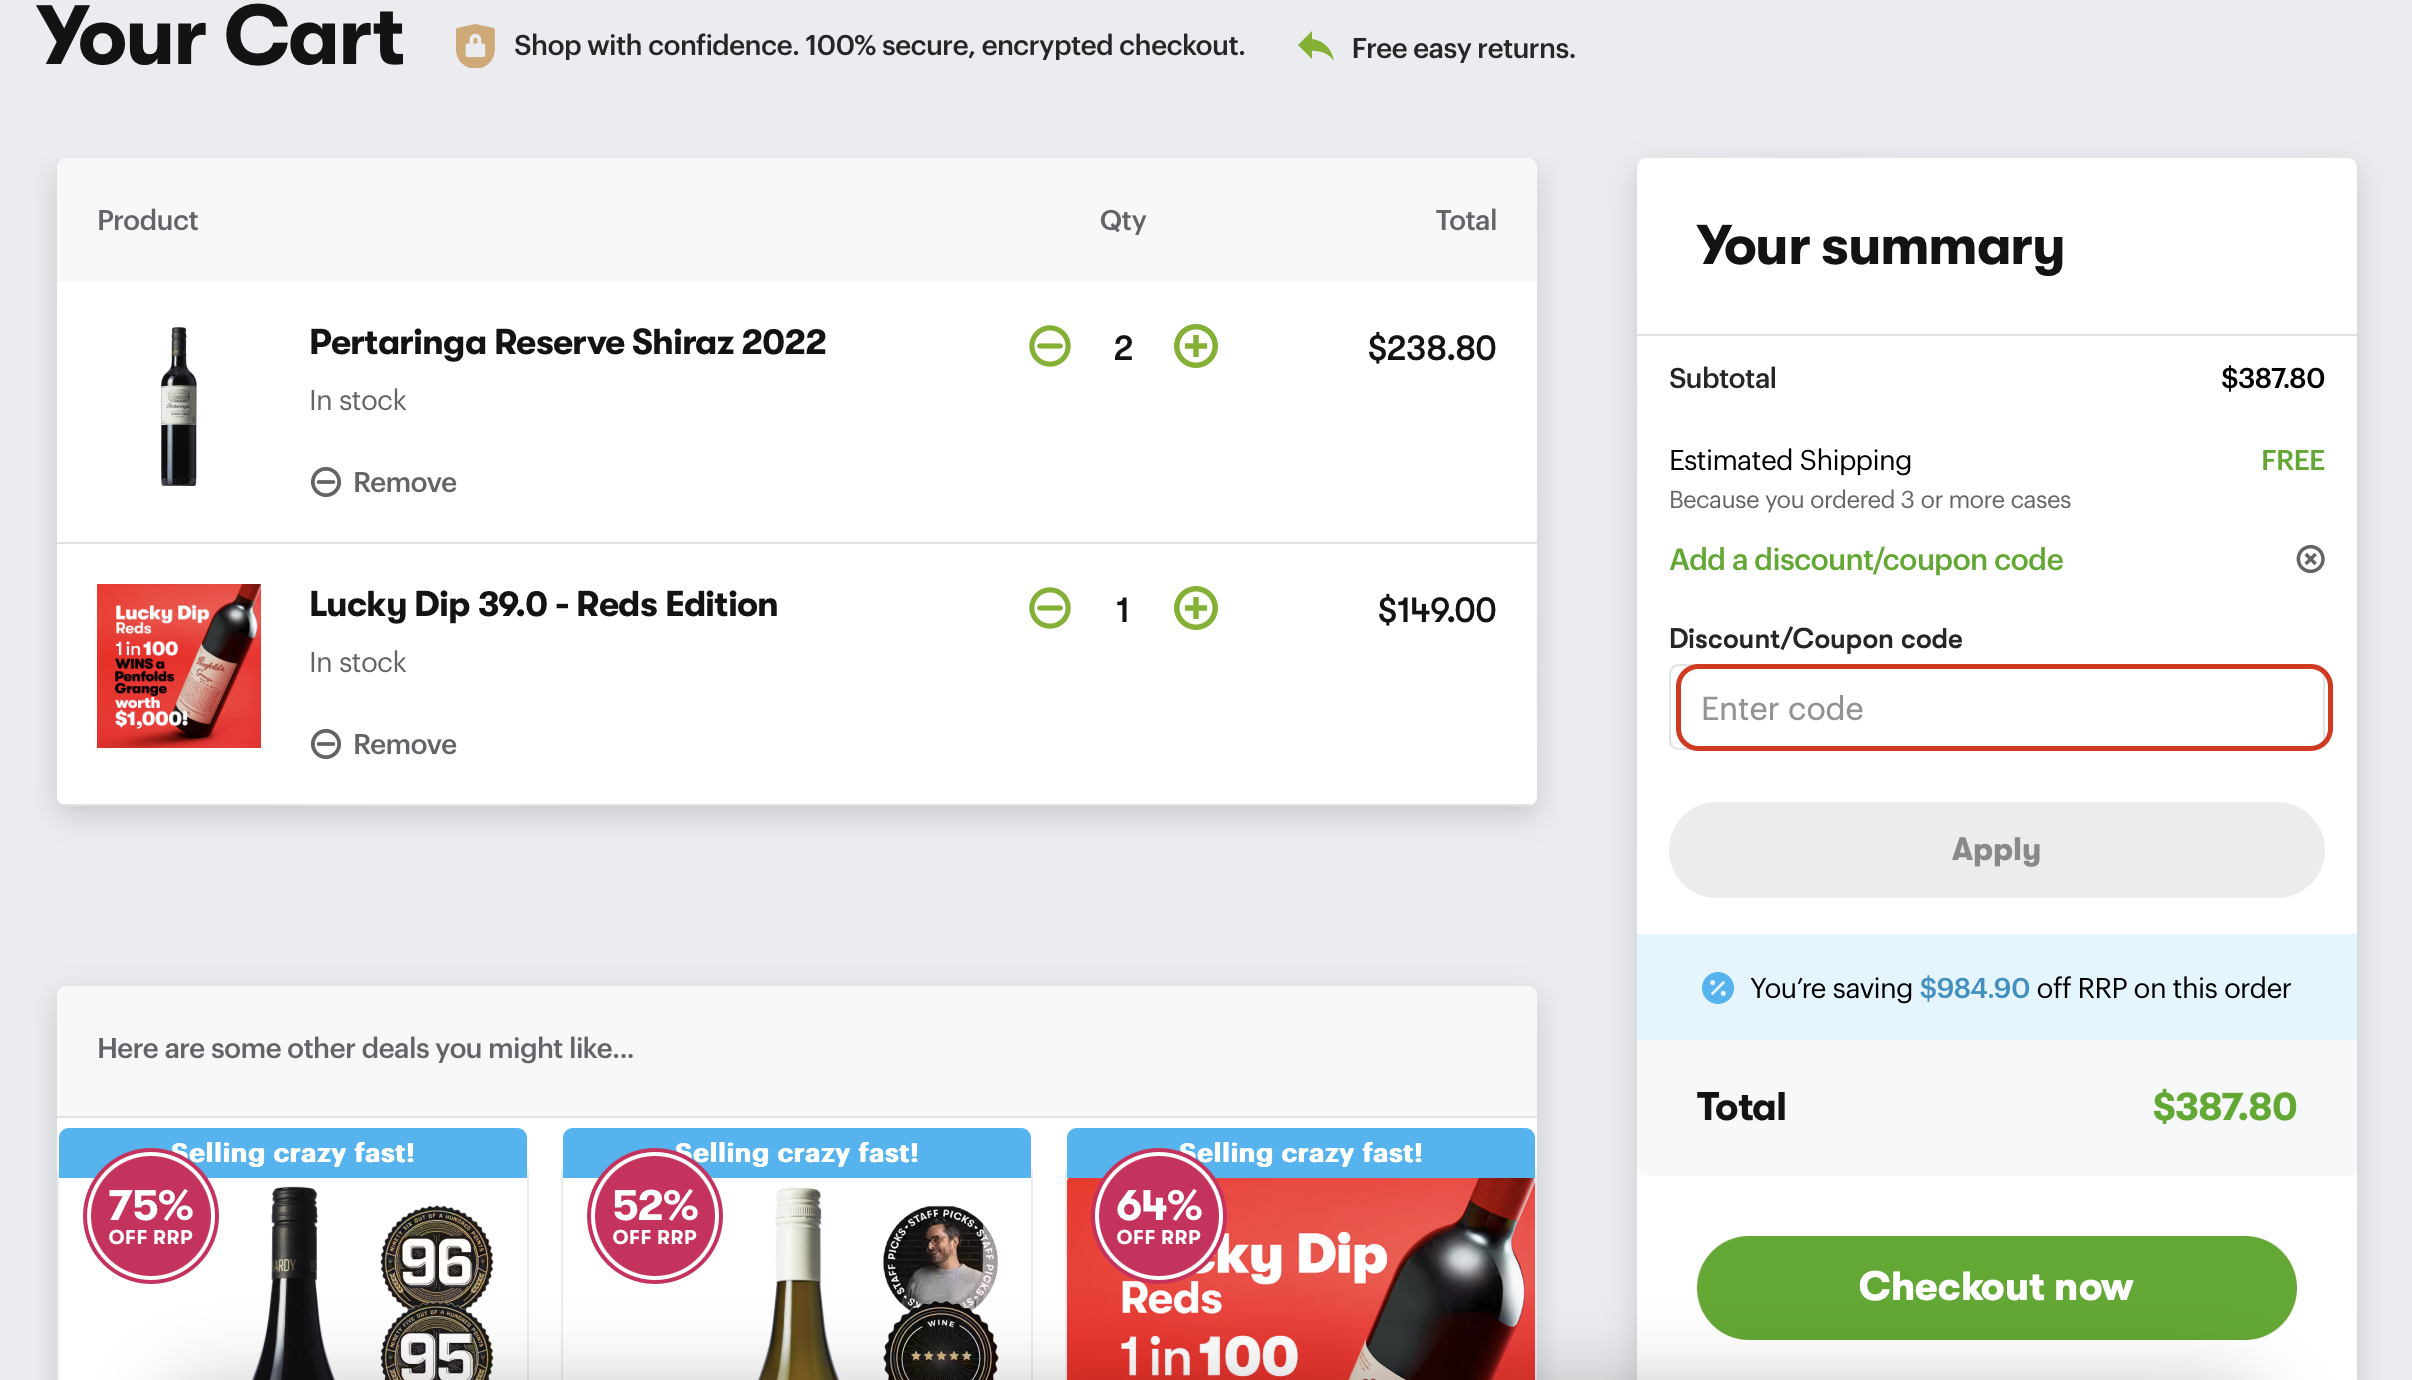Select the Product column header
The image size is (2412, 1380).
click(x=147, y=220)
